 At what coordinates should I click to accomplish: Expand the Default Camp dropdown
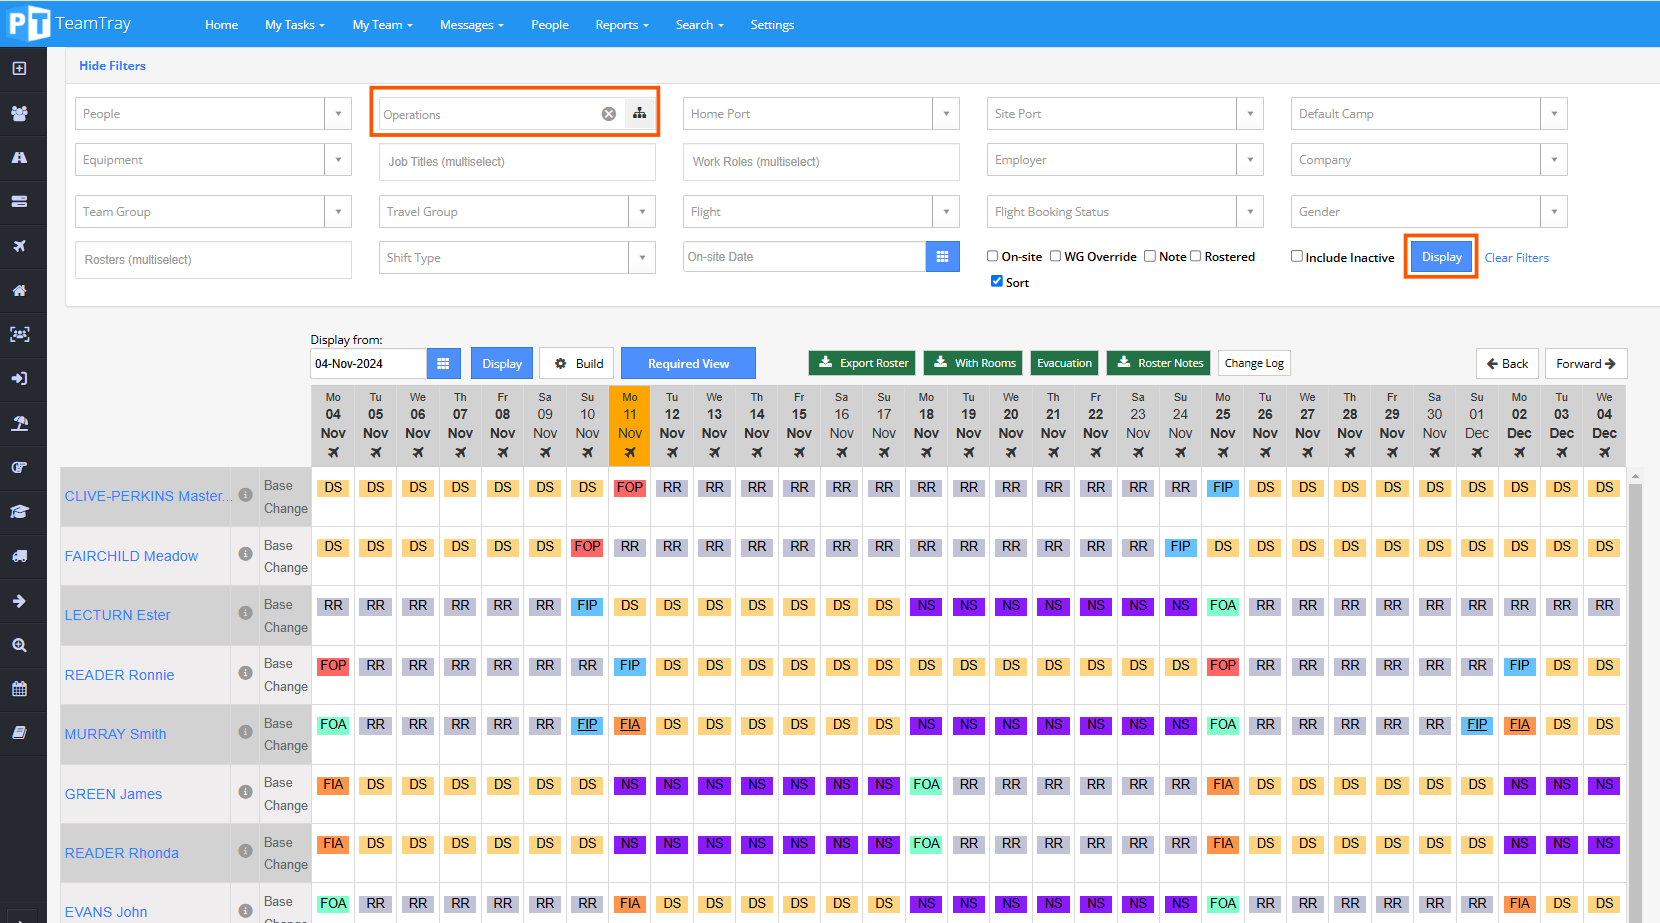tap(1554, 114)
